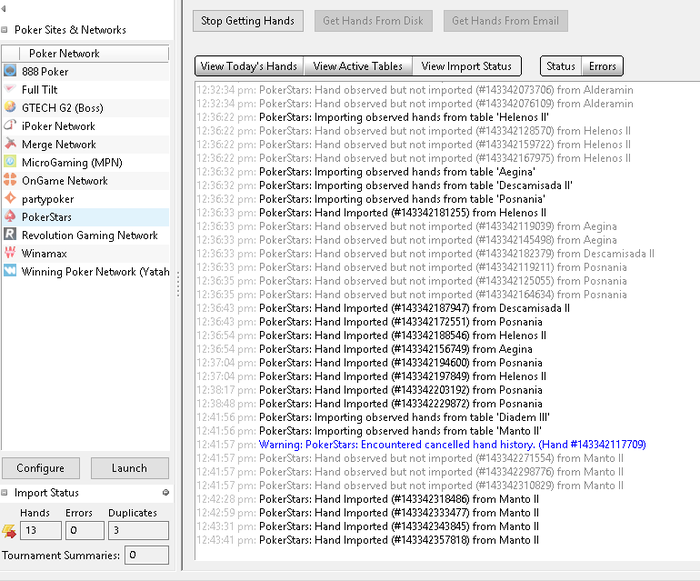Viewport: 700px width, 581px height.
Task: Click the Winning Poker Network icon
Action: [10, 271]
